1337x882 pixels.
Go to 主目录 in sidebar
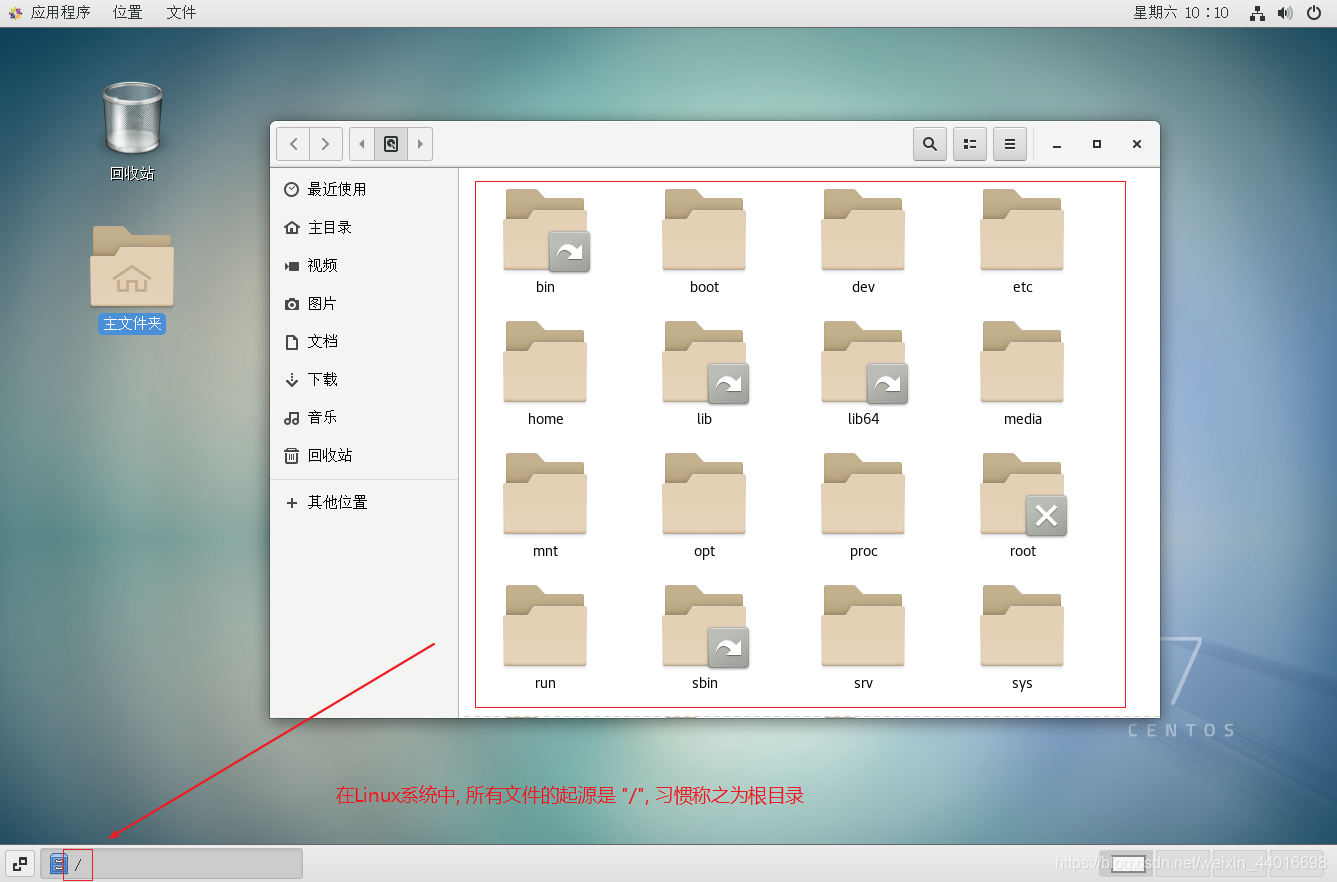[364, 227]
